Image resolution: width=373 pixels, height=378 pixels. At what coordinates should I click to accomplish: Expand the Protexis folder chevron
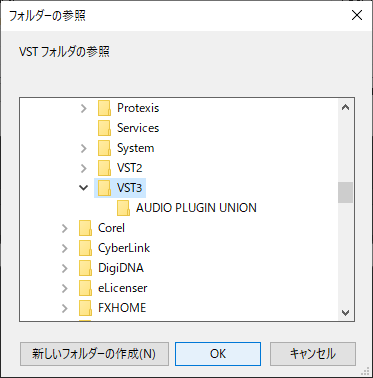[x=84, y=108]
